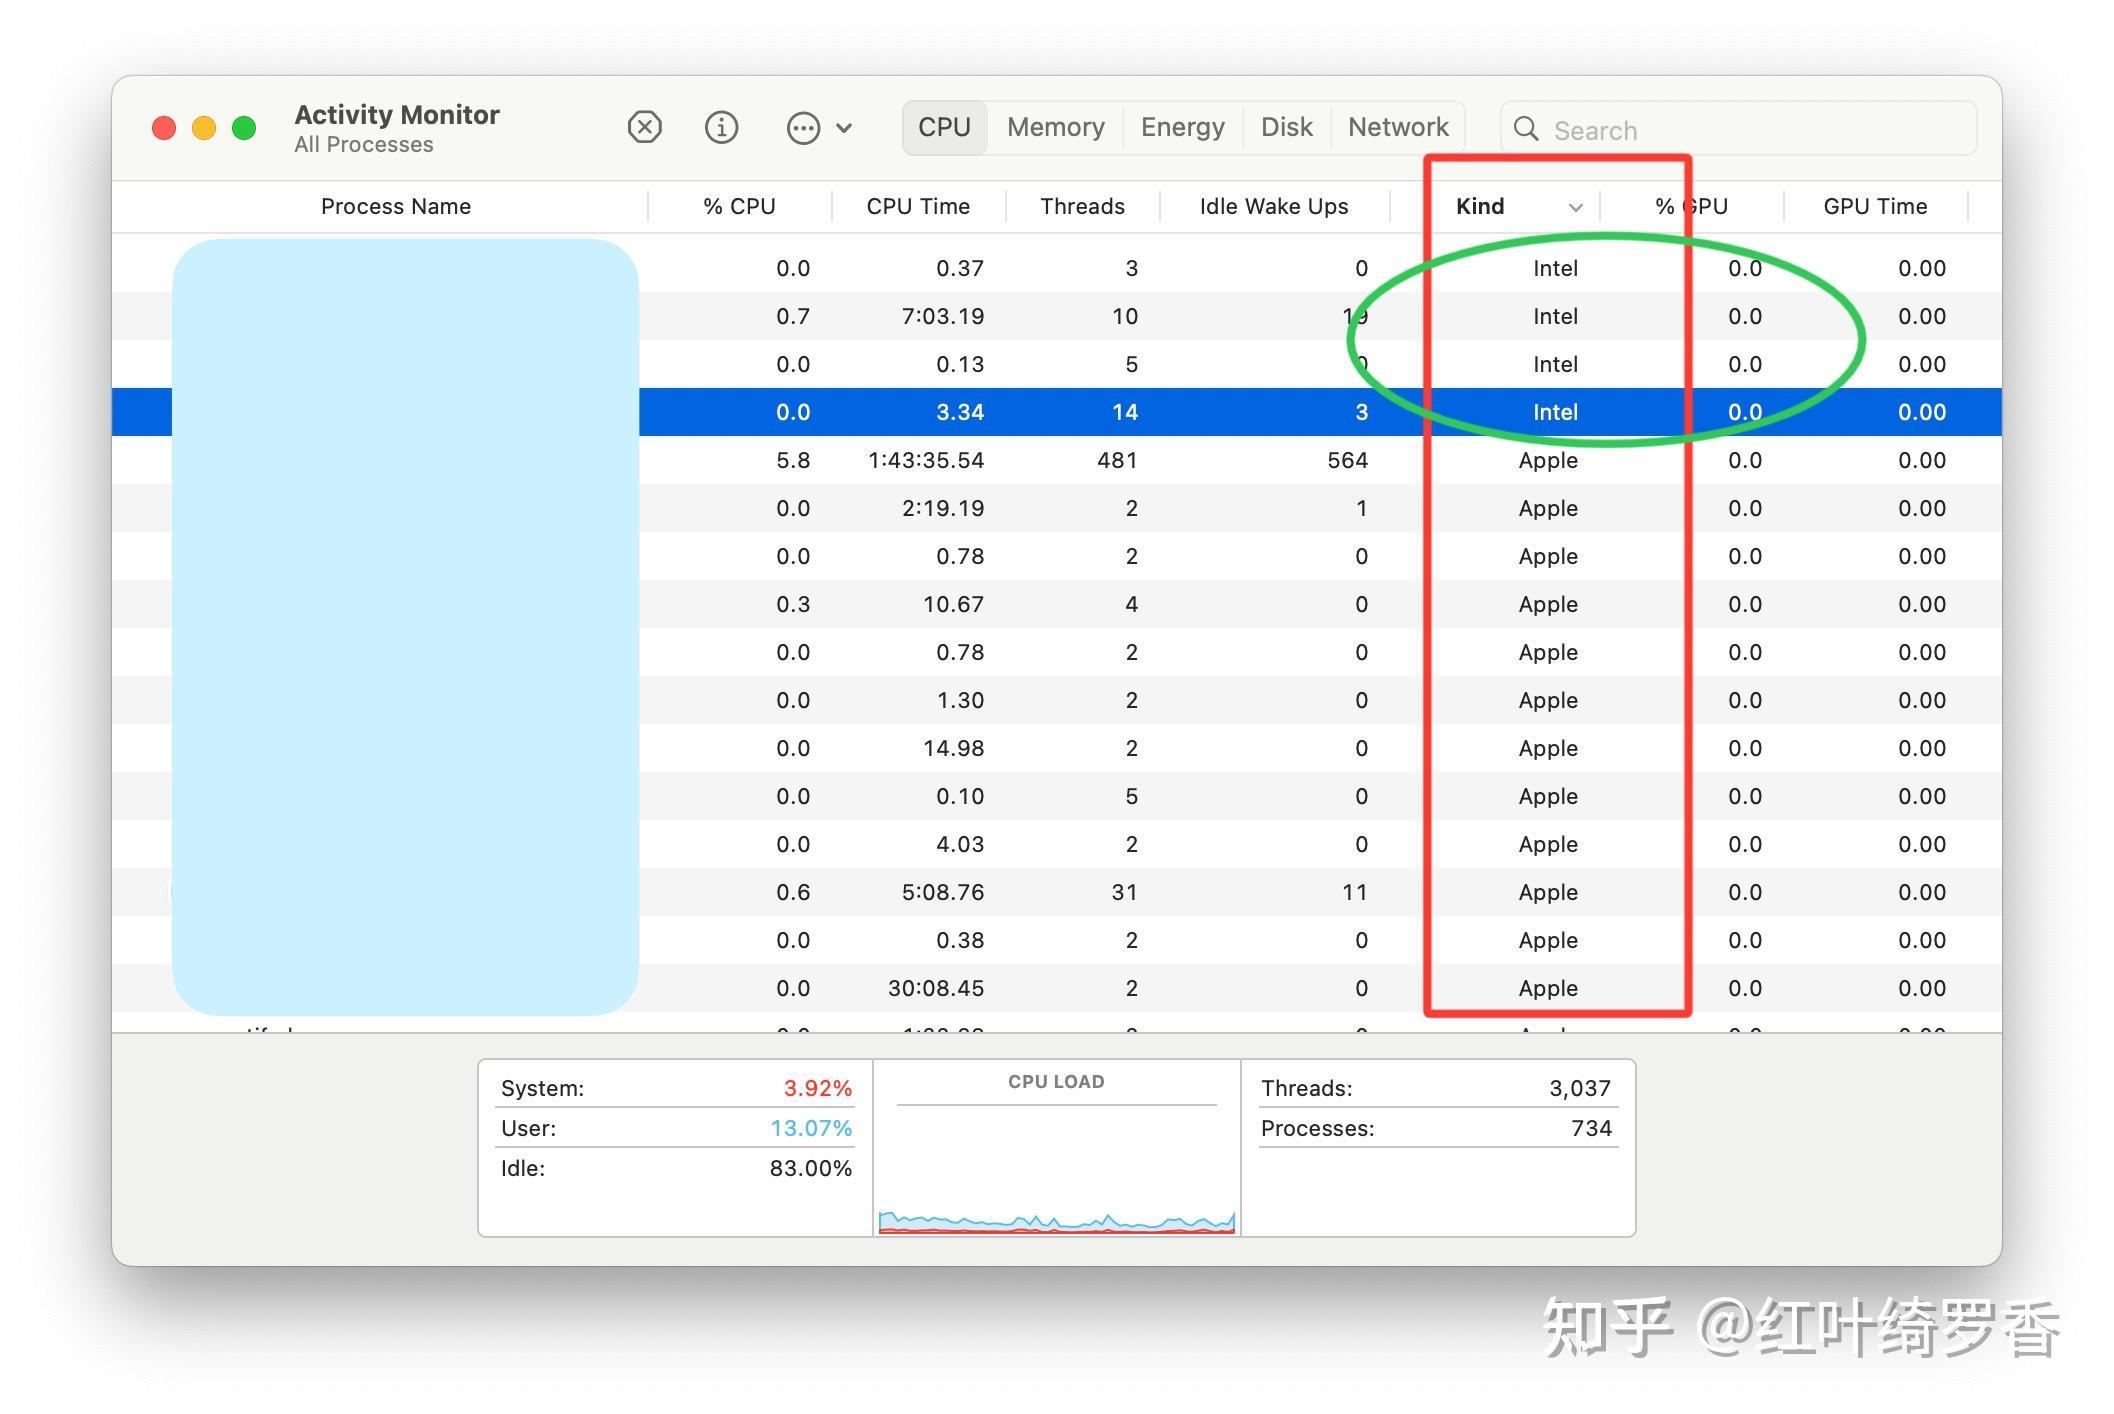This screenshot has width=2114, height=1414.
Task: Open the Kind column sort chevron
Action: [x=1576, y=207]
